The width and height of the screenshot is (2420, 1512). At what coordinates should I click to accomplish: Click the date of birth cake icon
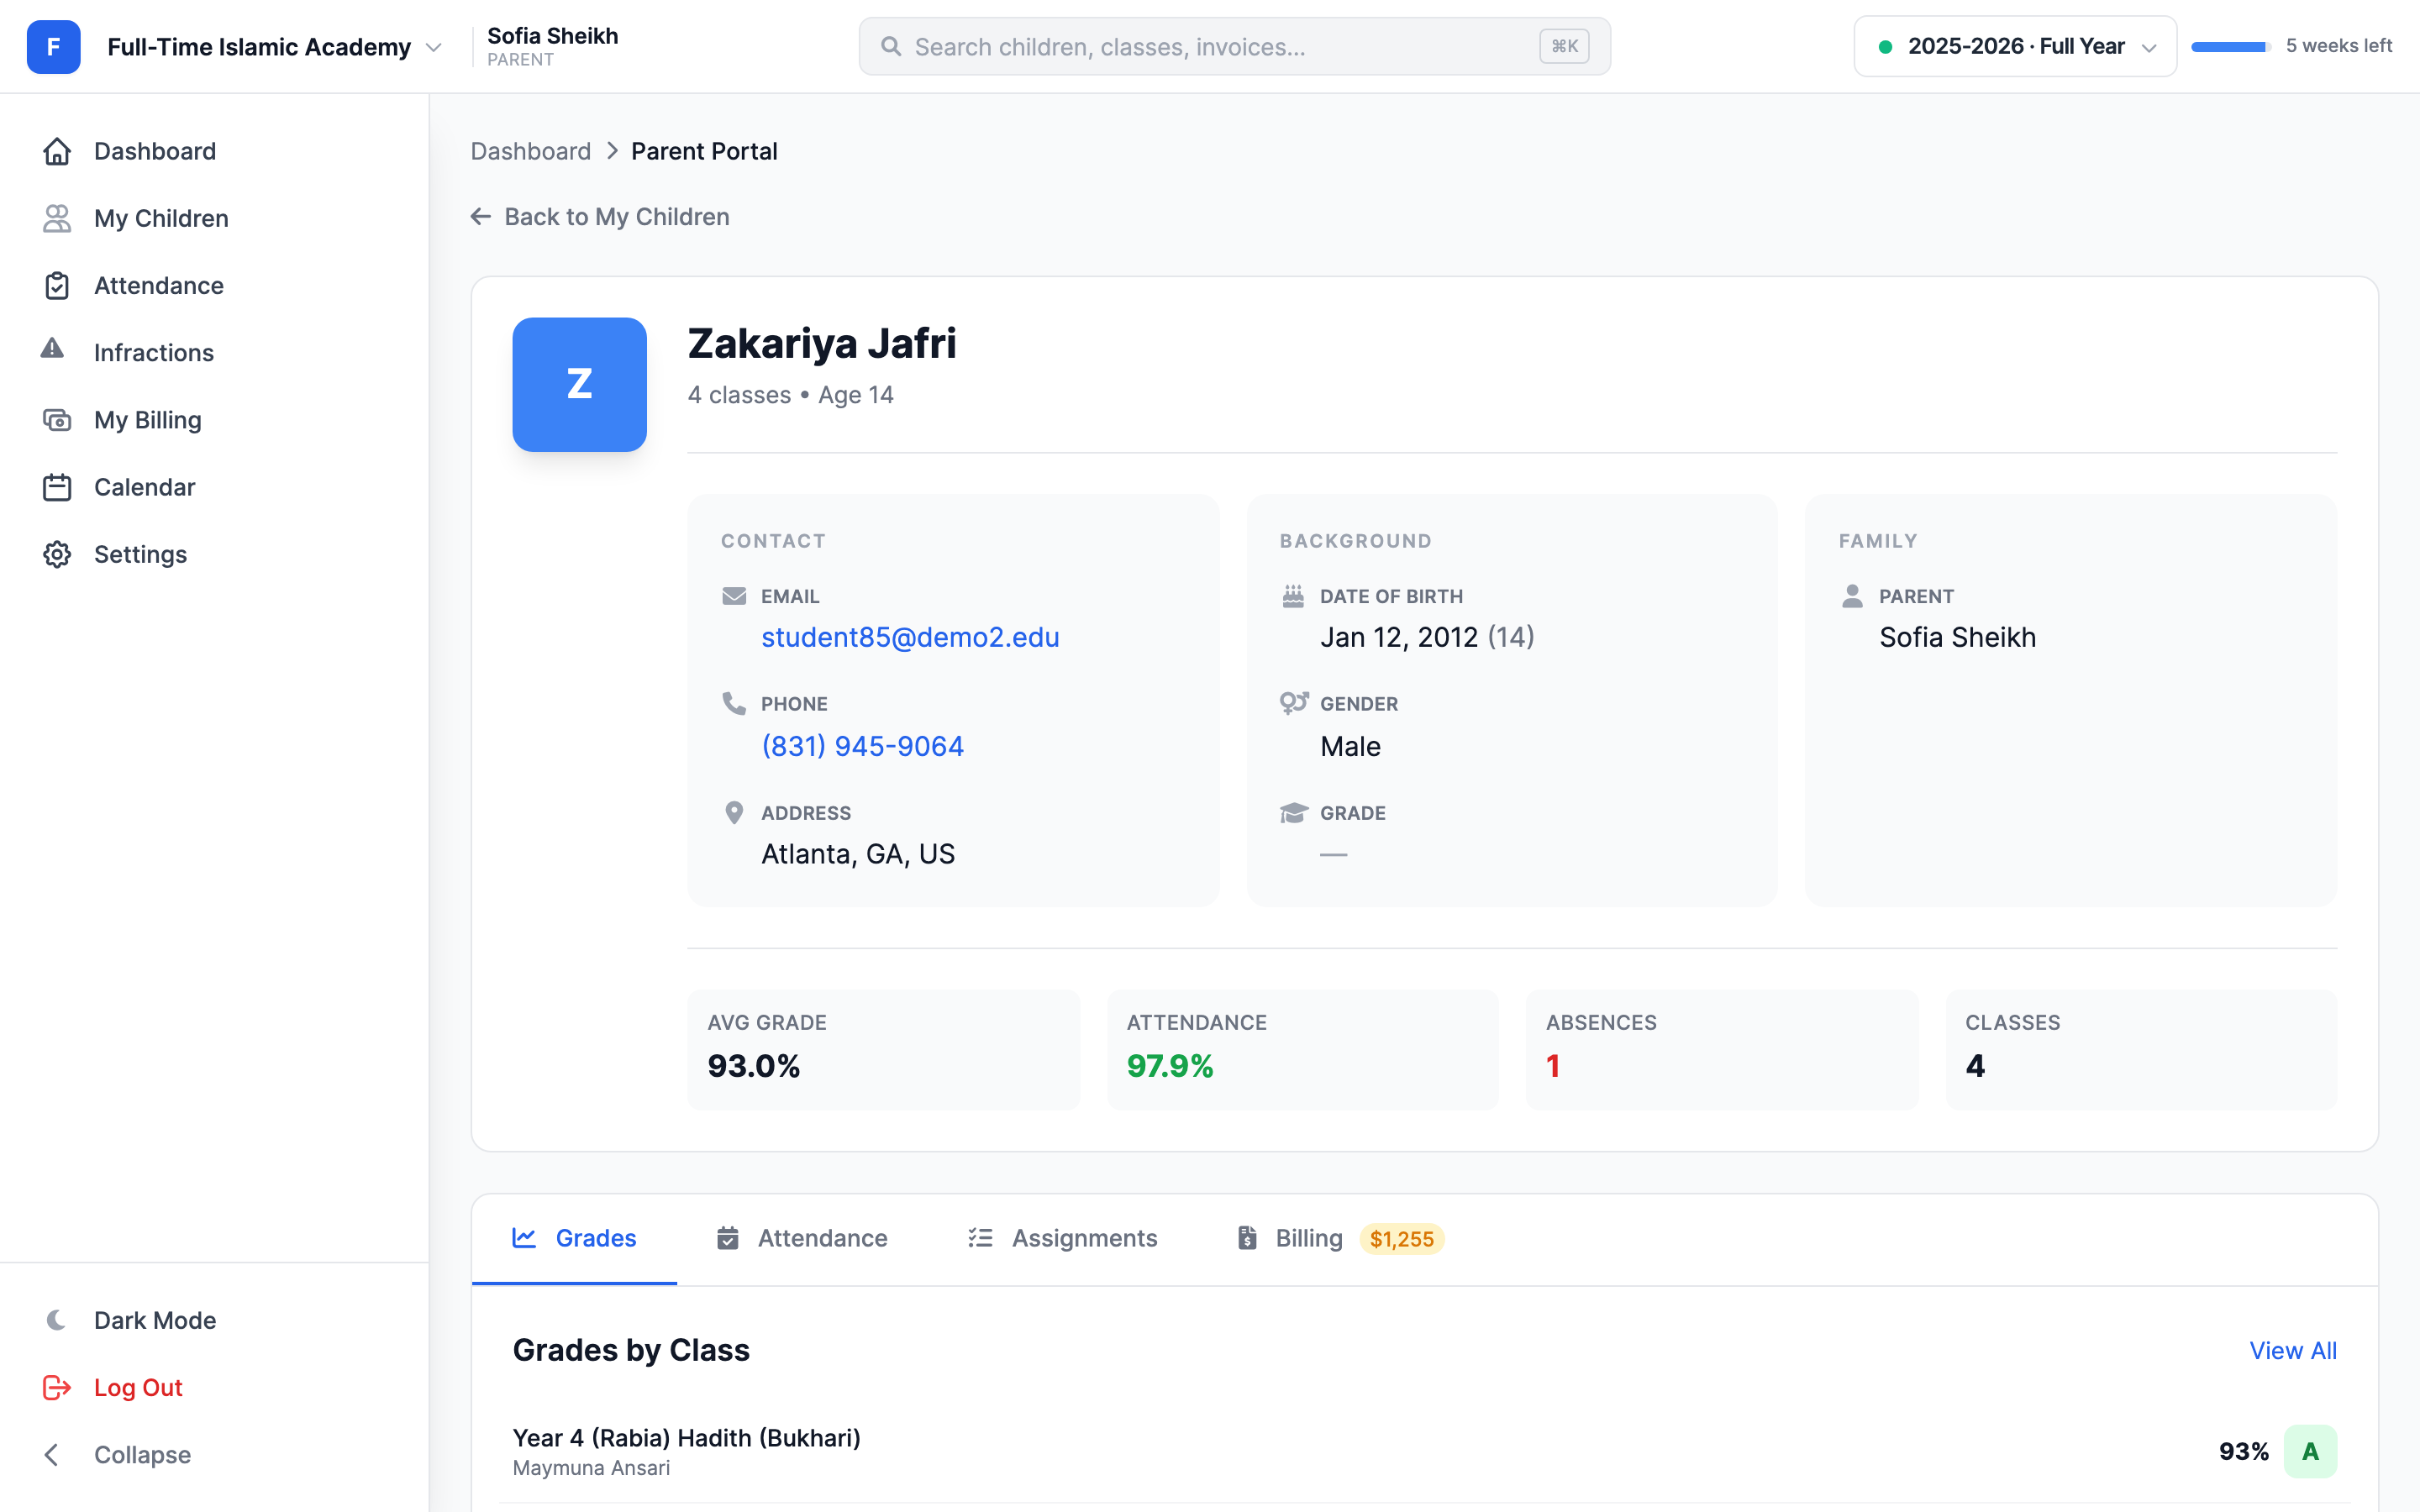pos(1293,596)
